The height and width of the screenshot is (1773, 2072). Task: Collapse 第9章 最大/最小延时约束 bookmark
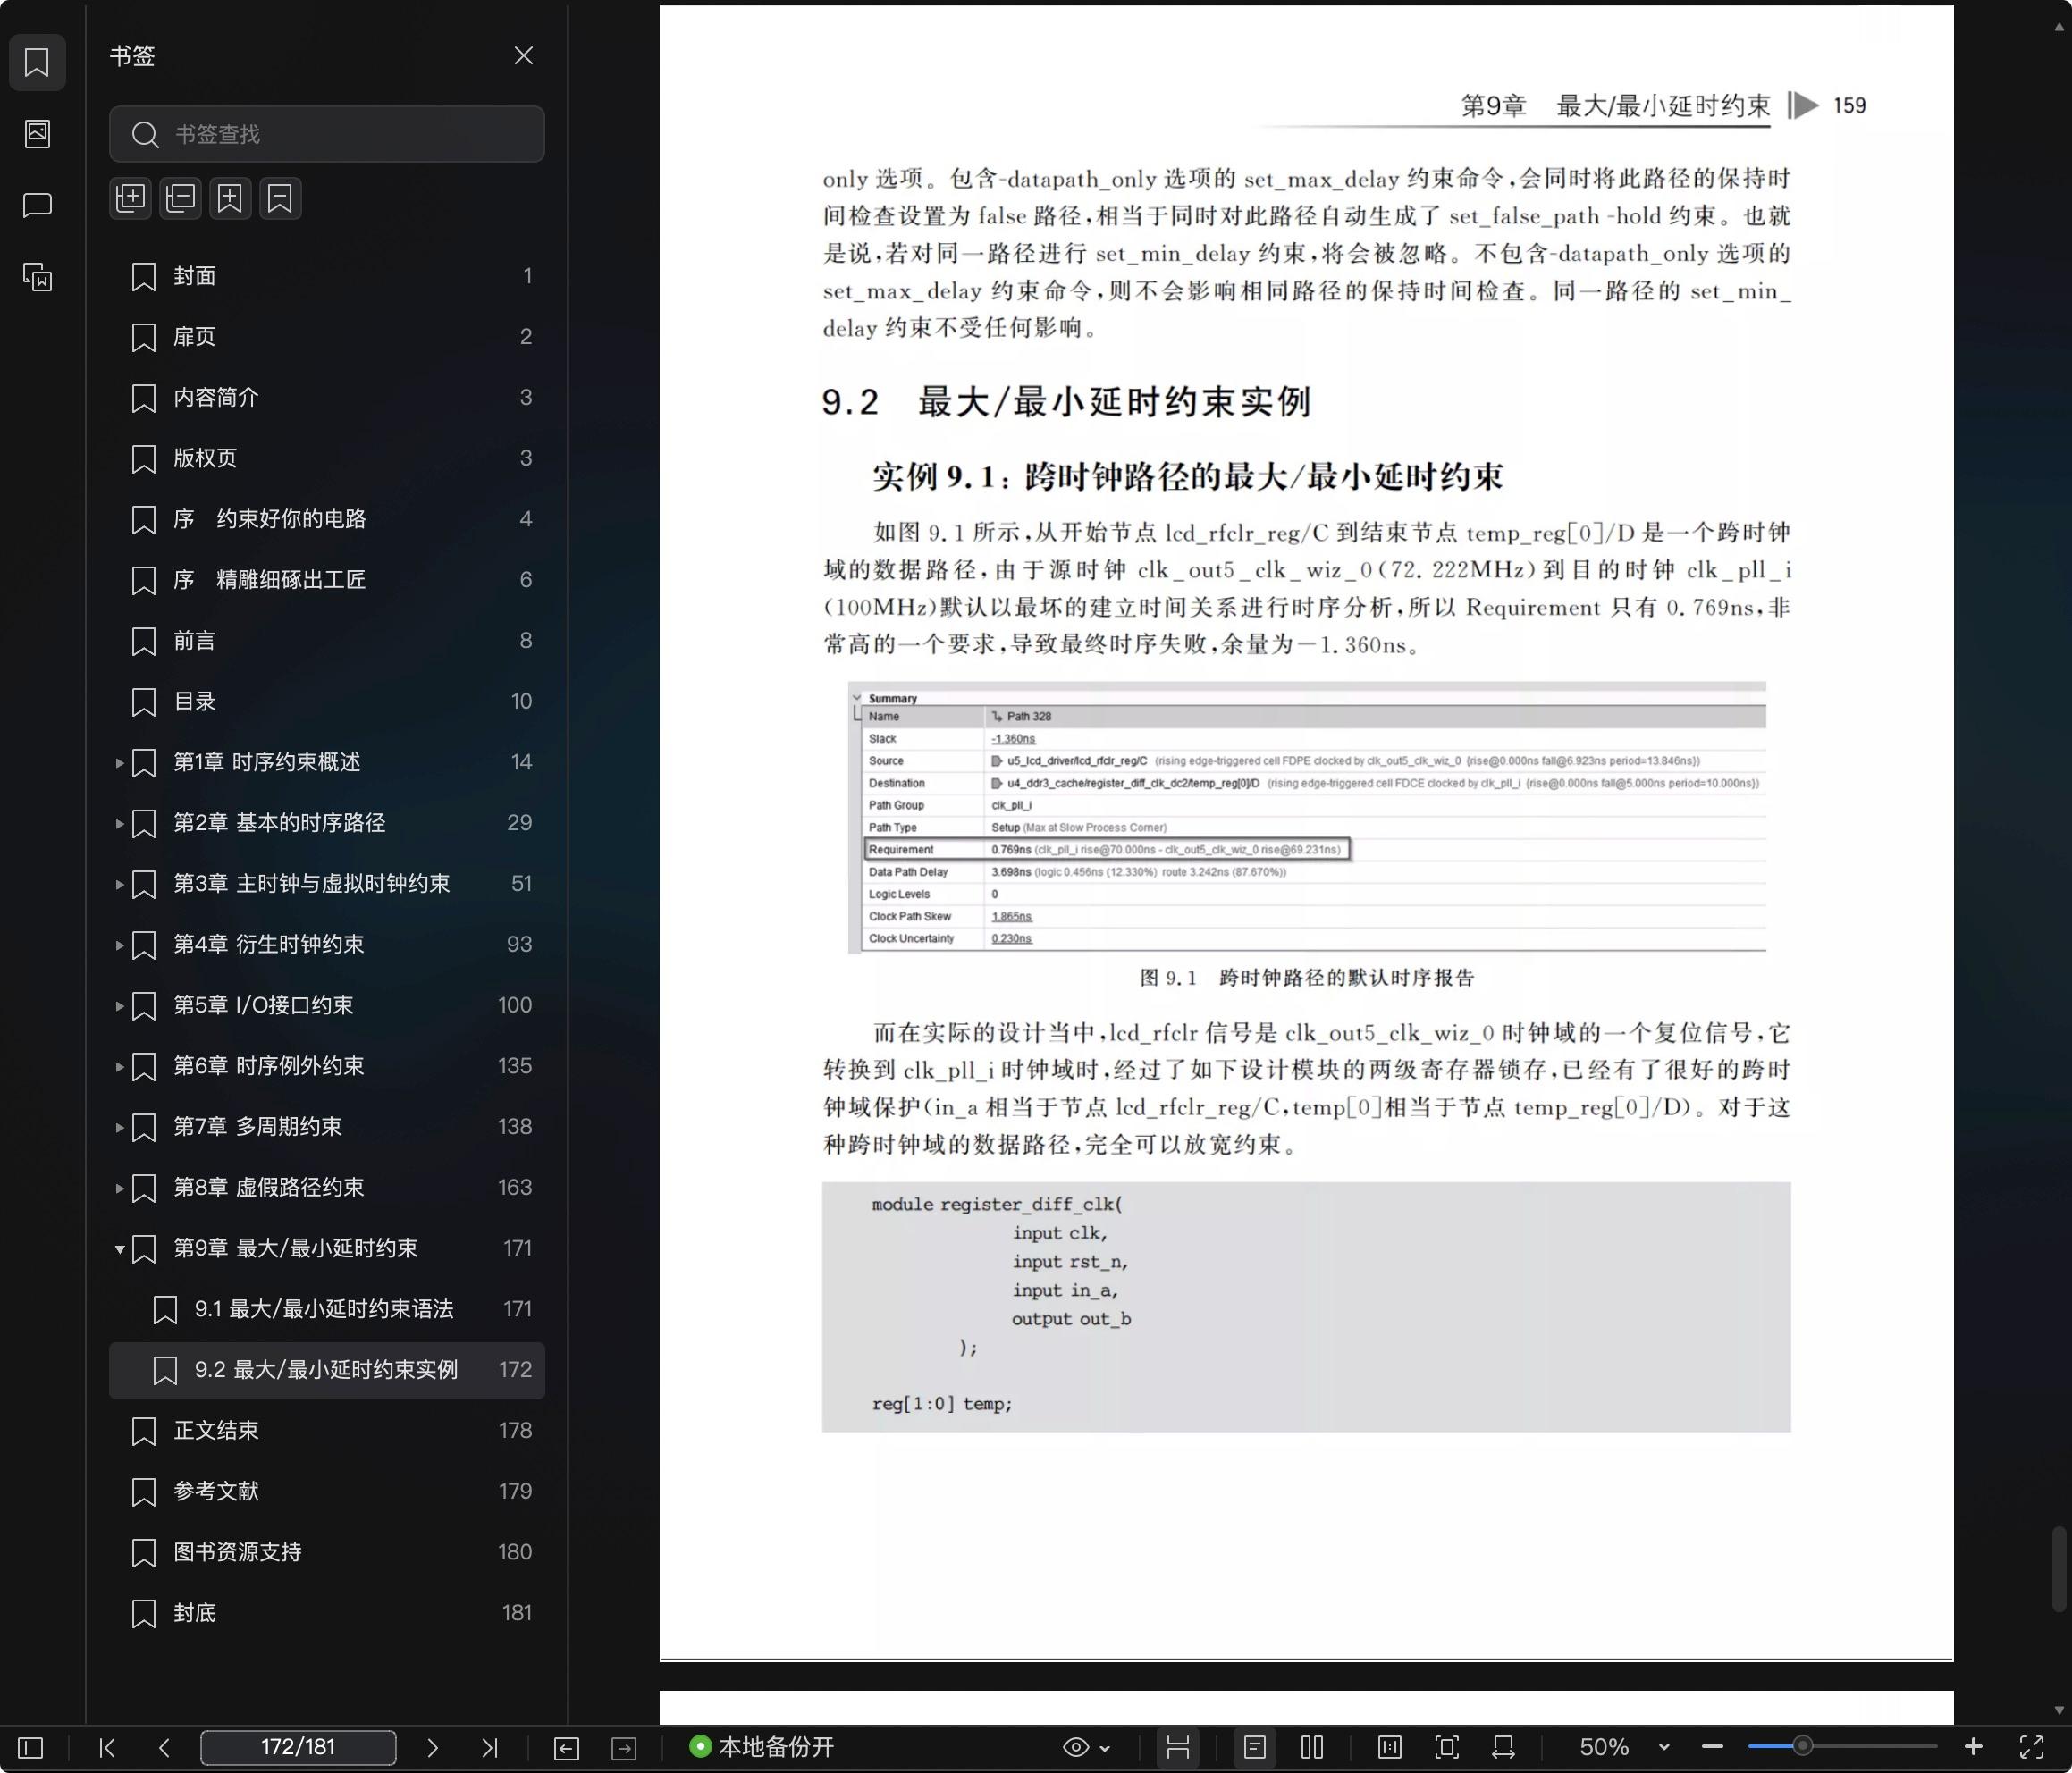coord(119,1249)
